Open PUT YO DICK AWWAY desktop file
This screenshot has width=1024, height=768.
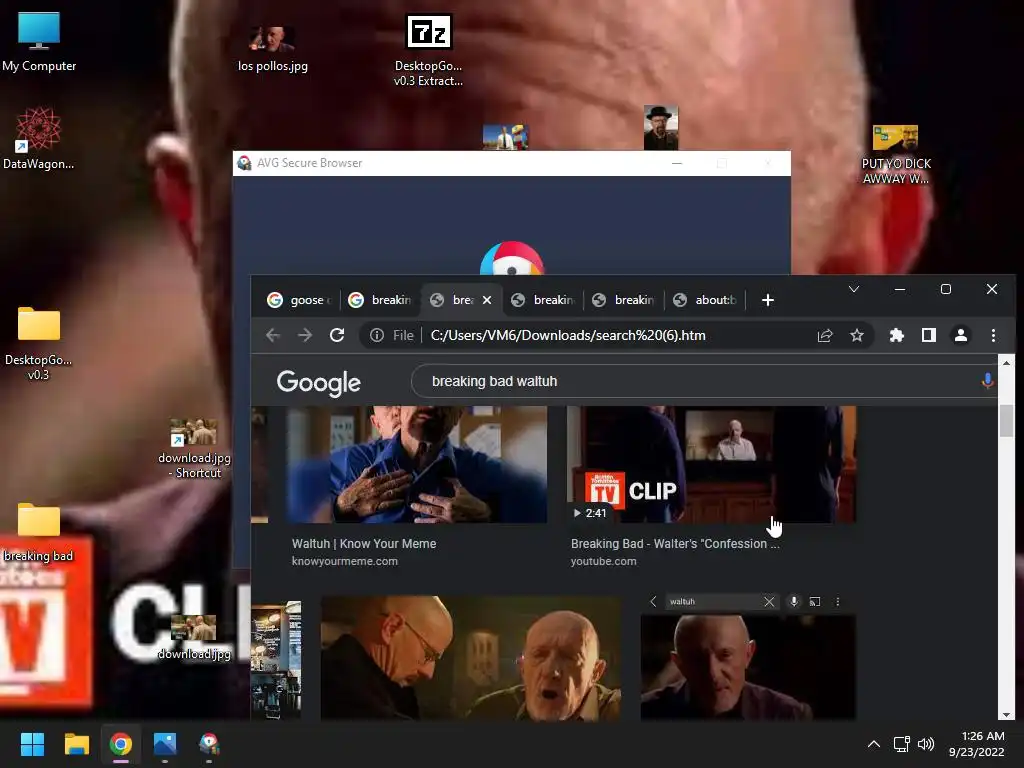[895, 155]
